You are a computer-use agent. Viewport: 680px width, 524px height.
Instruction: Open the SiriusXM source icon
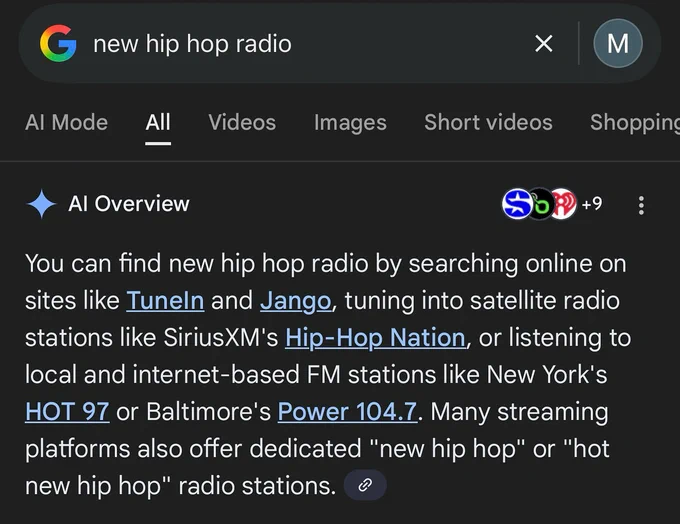pyautogui.click(x=517, y=204)
